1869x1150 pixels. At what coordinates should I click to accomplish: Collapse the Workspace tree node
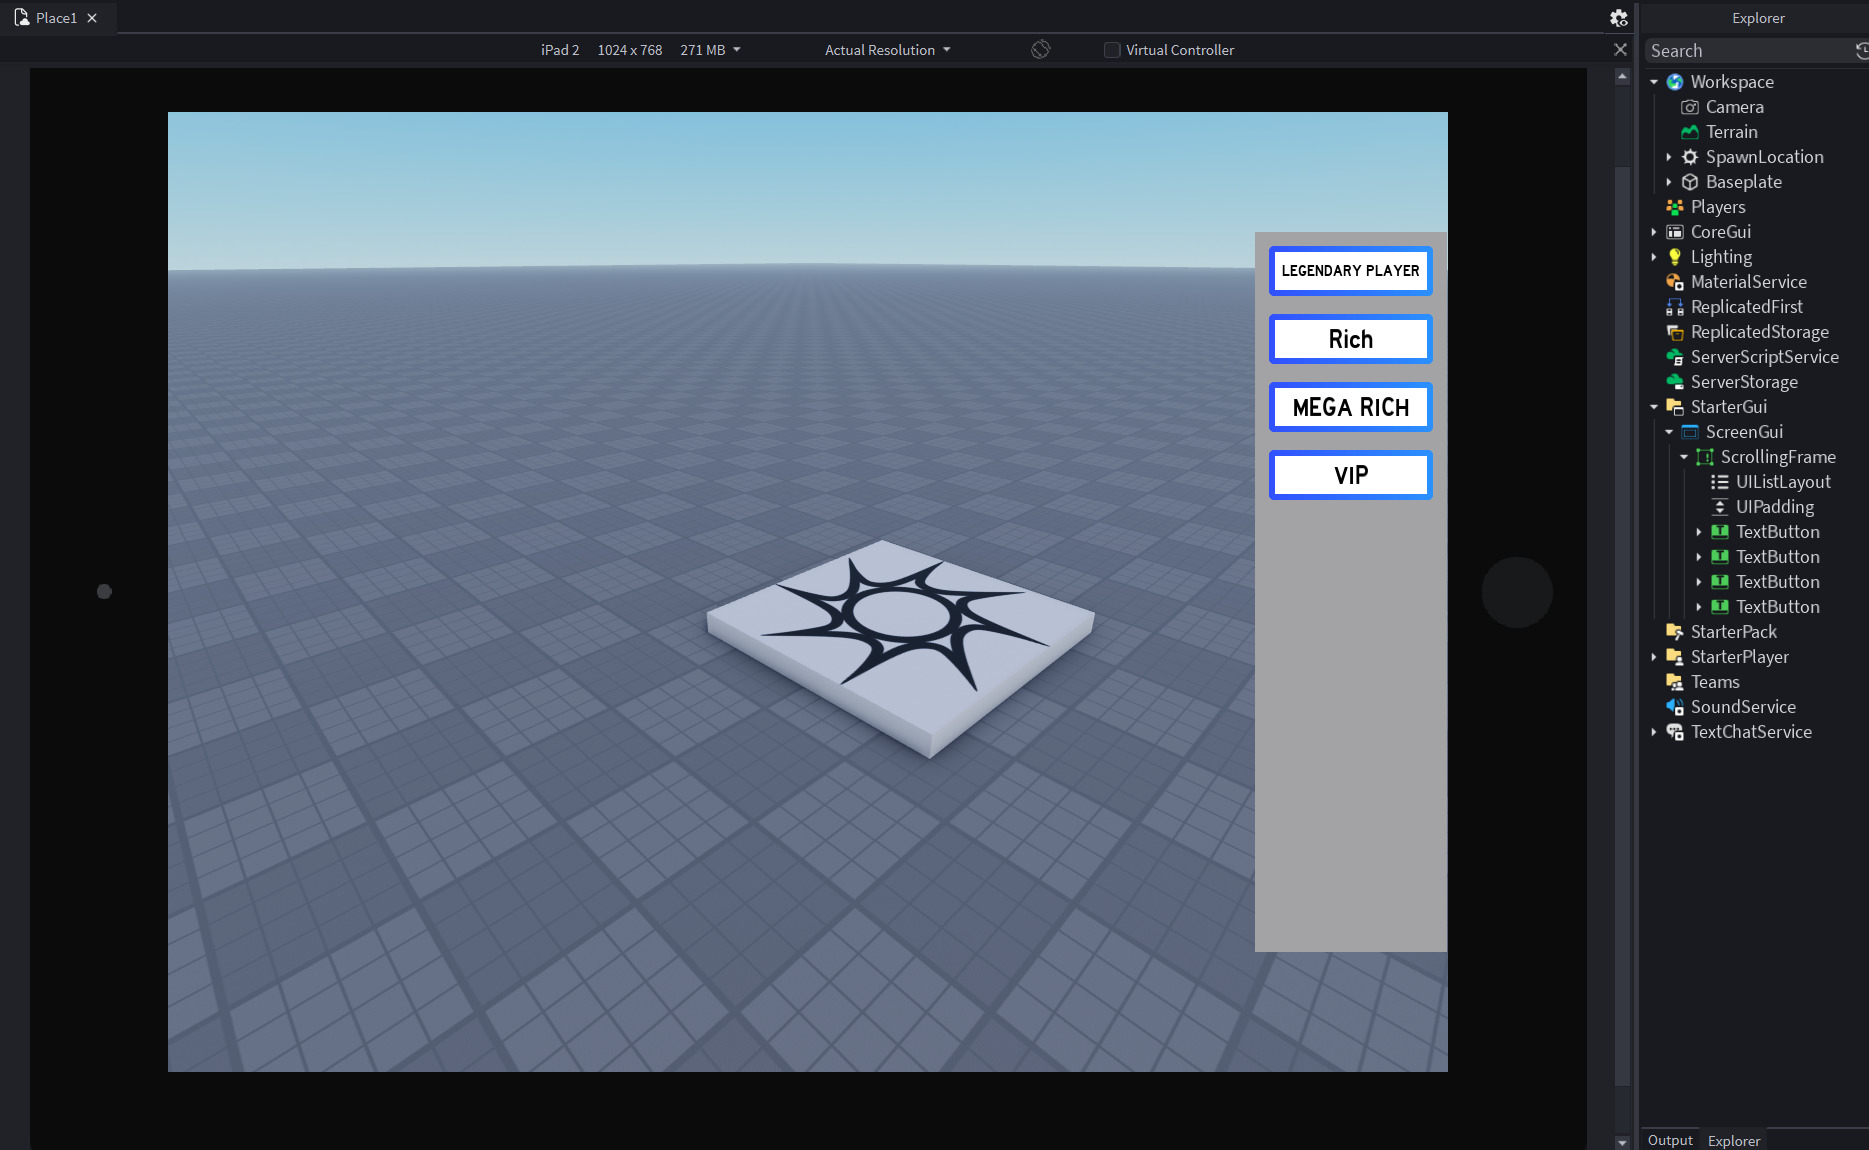1654,82
